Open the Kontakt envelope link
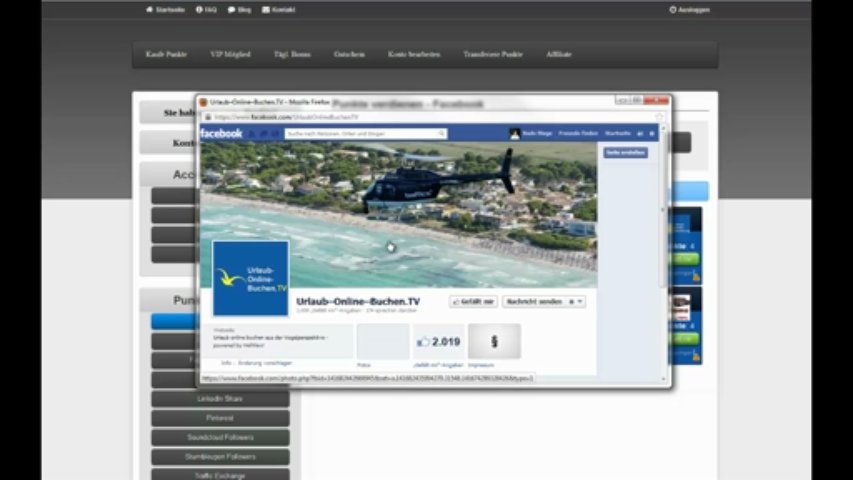This screenshot has width=853, height=480. point(279,9)
